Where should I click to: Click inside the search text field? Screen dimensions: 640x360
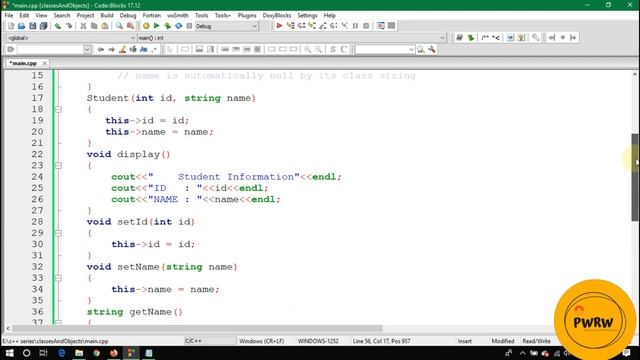click(x=50, y=49)
